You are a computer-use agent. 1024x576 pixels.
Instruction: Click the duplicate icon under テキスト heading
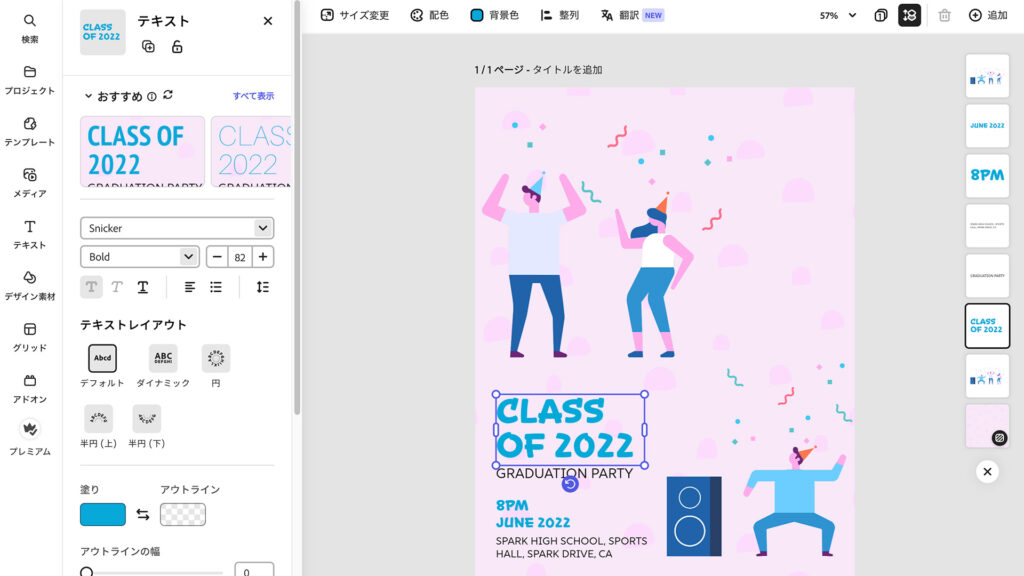148,47
